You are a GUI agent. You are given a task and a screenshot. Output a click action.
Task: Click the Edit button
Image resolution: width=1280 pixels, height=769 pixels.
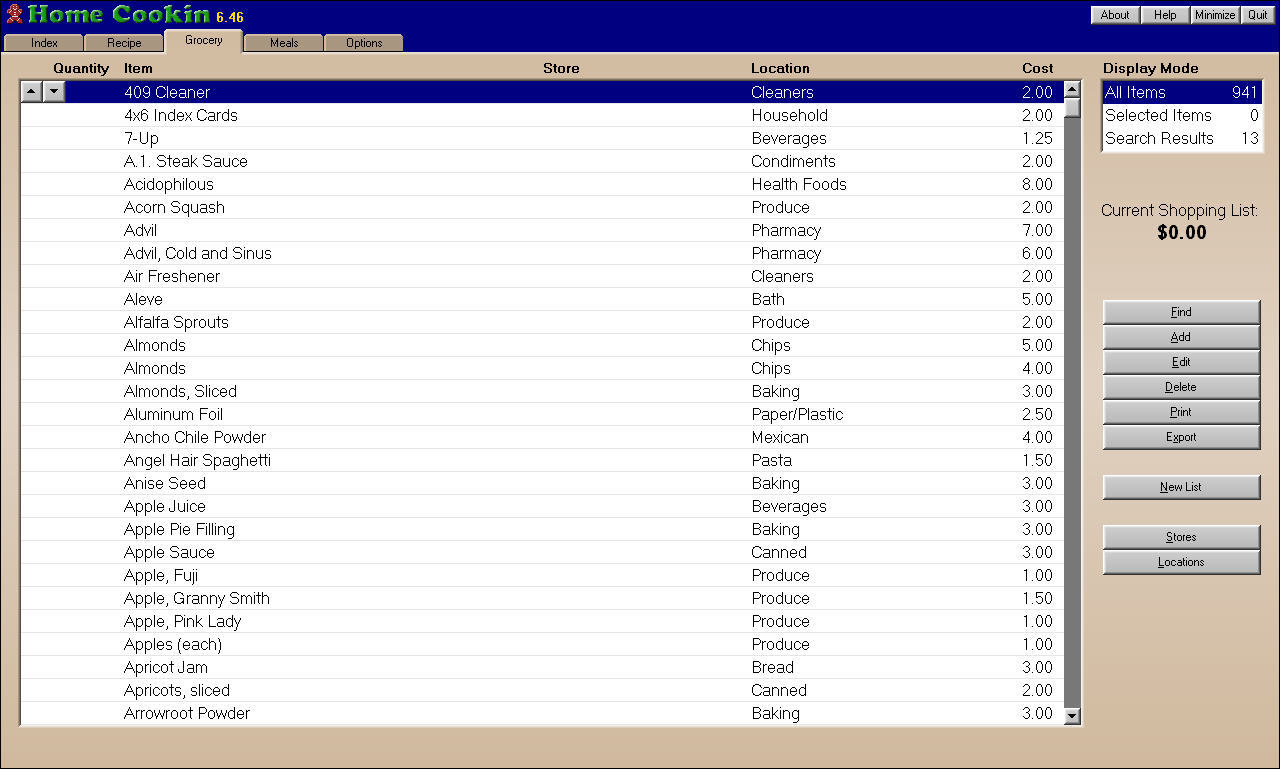click(x=1181, y=363)
